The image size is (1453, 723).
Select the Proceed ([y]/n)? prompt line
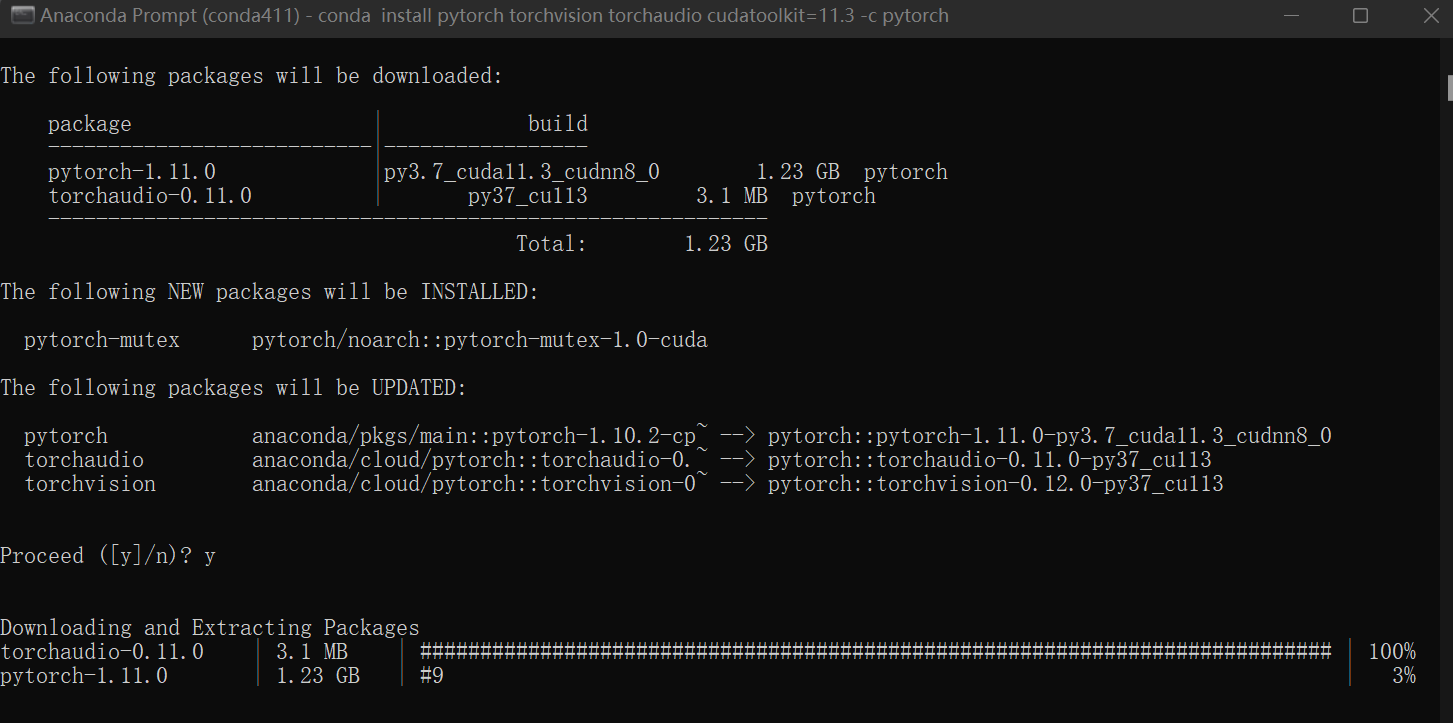pyautogui.click(x=105, y=555)
